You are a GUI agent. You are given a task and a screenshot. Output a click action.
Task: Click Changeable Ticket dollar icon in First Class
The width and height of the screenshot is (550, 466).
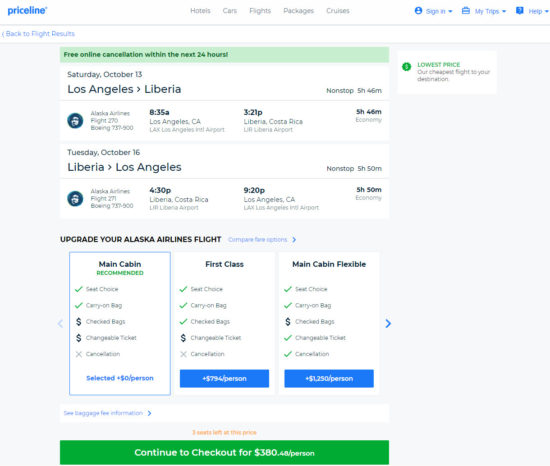pos(183,338)
